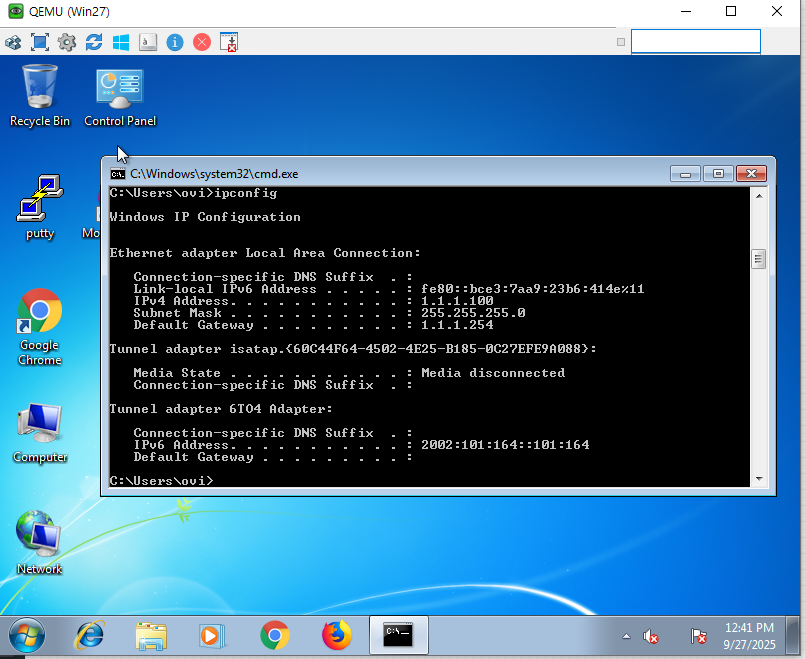Open Windows Media Player from taskbar

[x=212, y=636]
